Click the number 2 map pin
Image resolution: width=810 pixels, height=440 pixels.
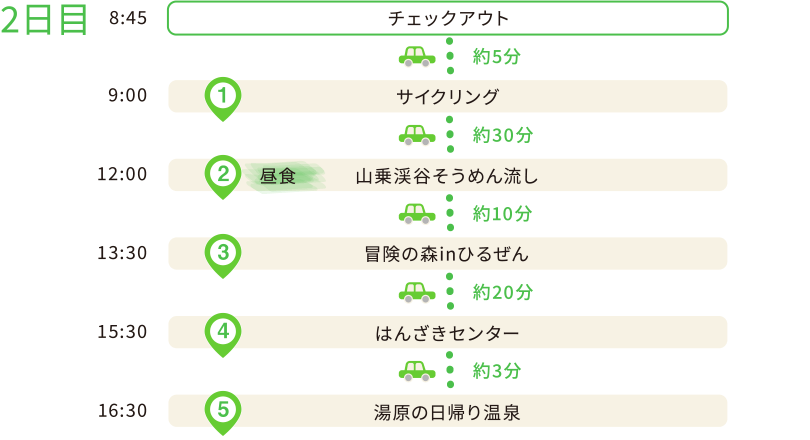click(223, 176)
